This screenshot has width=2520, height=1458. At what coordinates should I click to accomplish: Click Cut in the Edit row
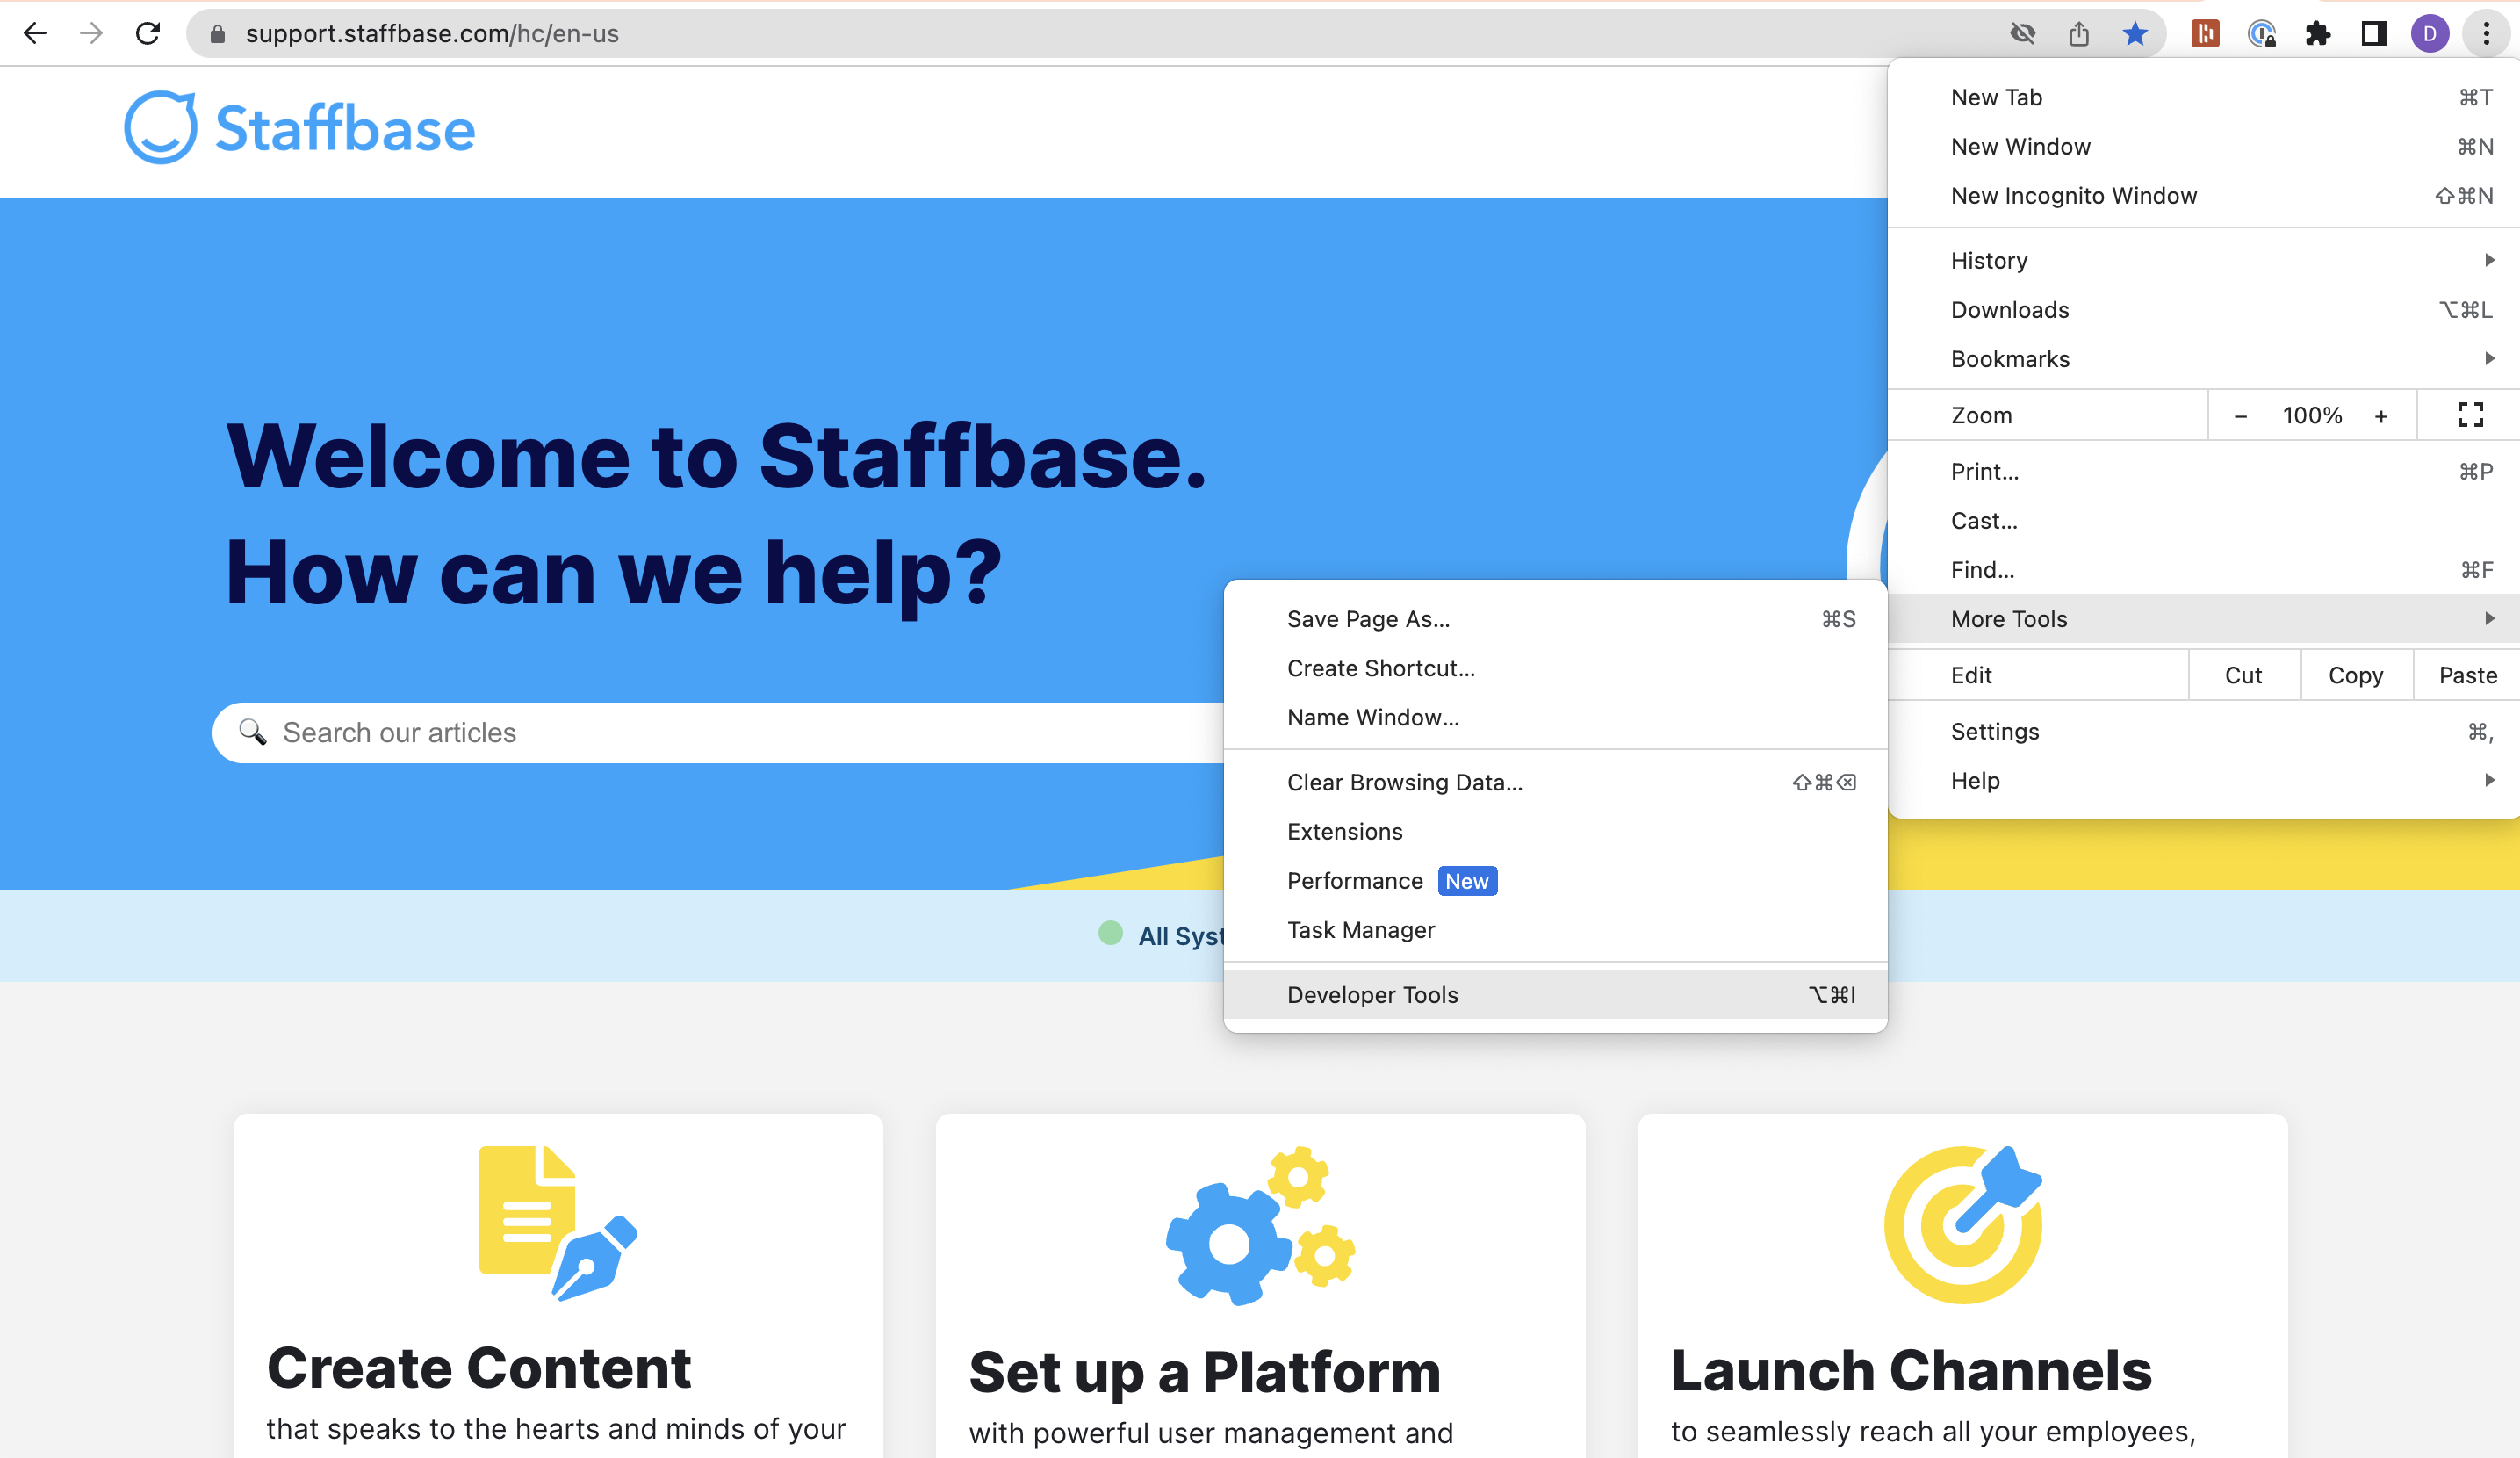[x=2244, y=675]
